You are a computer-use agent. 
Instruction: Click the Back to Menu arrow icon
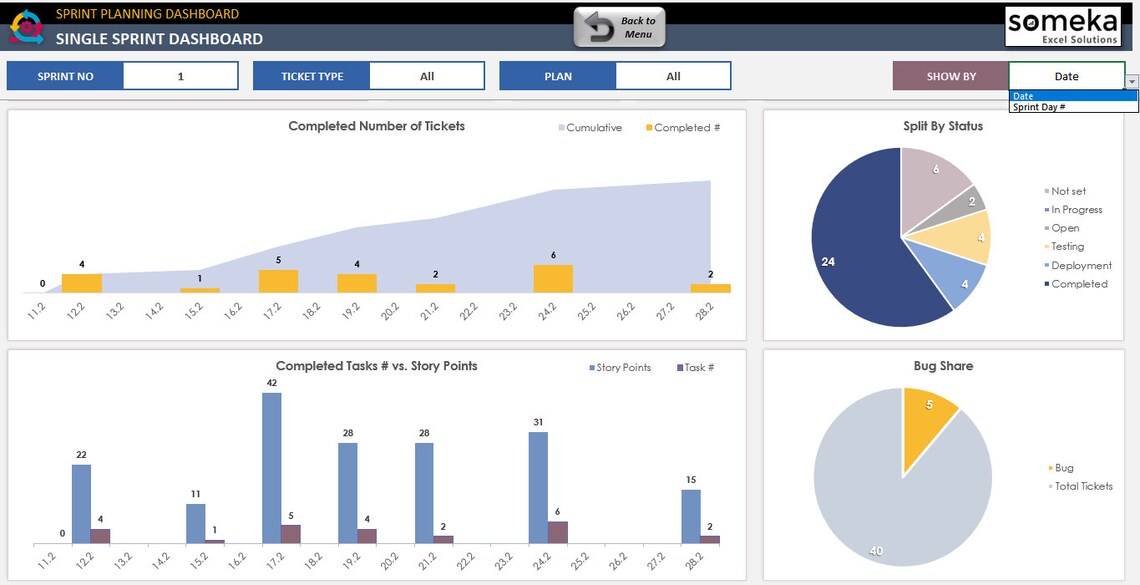[x=600, y=27]
